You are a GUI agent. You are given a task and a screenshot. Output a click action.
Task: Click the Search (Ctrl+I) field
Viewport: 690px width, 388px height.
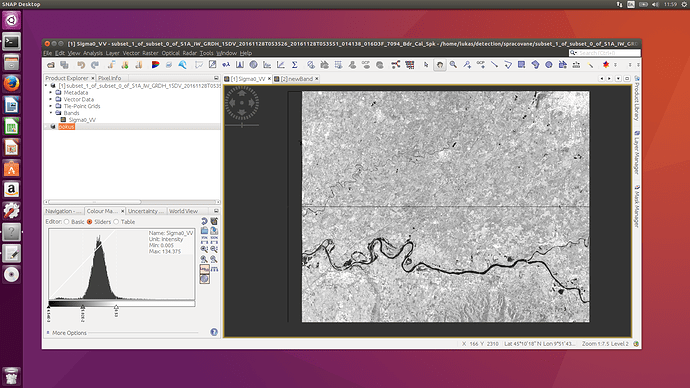click(605, 53)
